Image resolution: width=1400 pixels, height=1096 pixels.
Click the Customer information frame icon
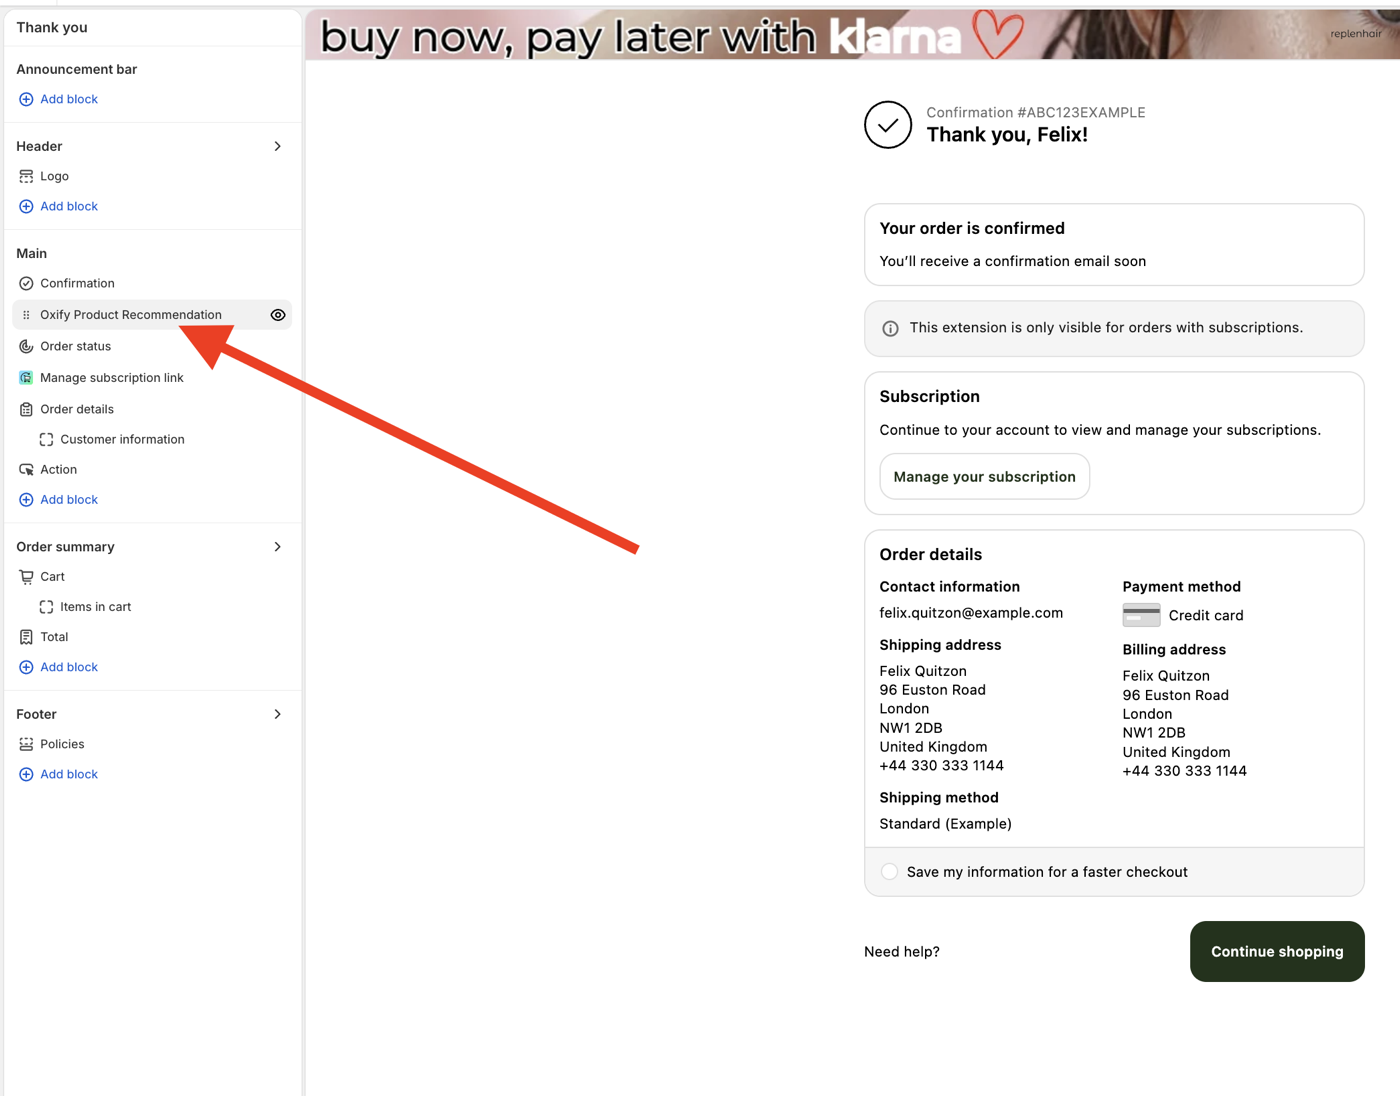tap(46, 439)
